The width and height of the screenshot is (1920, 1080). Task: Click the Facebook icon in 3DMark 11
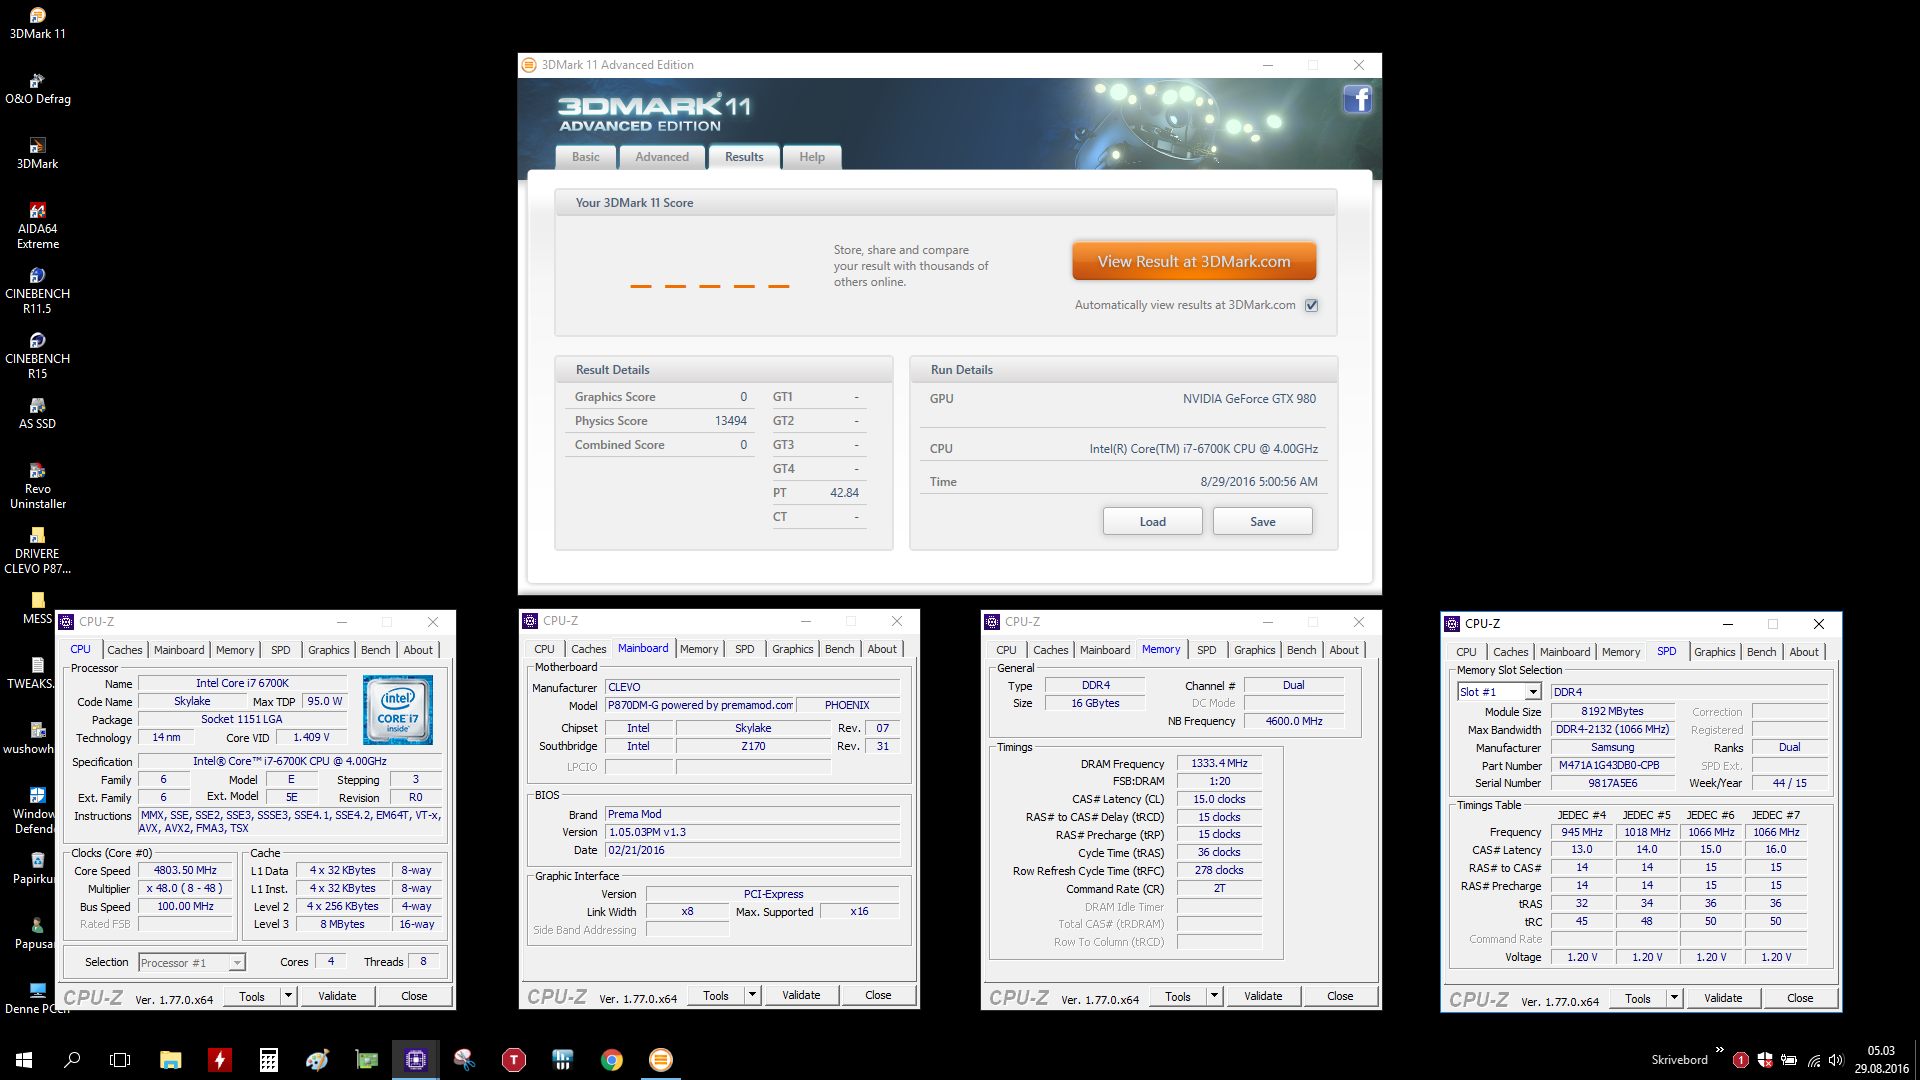pos(1357,99)
